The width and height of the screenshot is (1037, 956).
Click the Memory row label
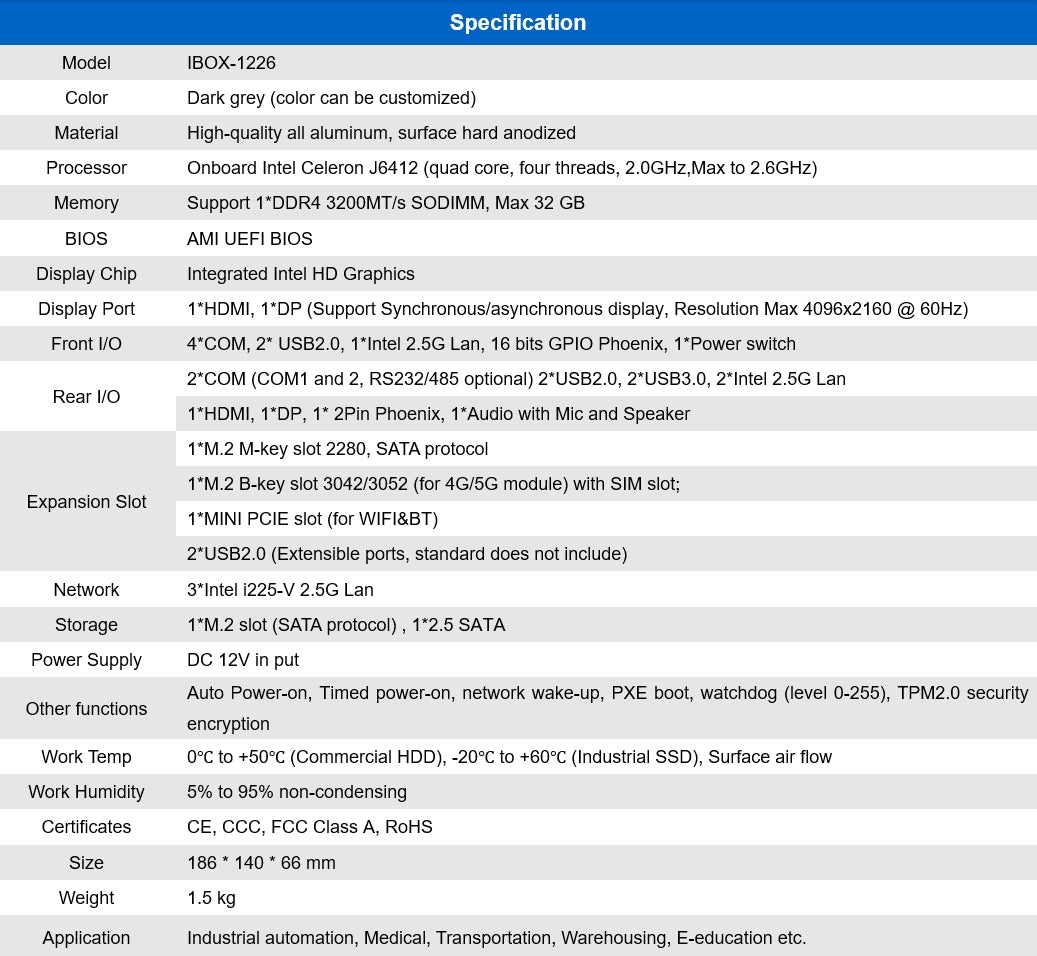coord(86,203)
